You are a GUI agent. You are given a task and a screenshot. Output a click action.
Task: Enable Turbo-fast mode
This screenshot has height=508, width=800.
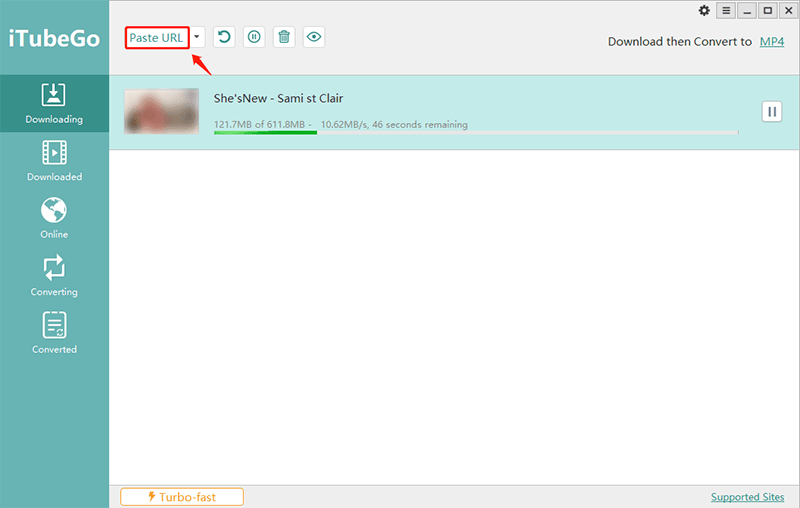pos(182,497)
